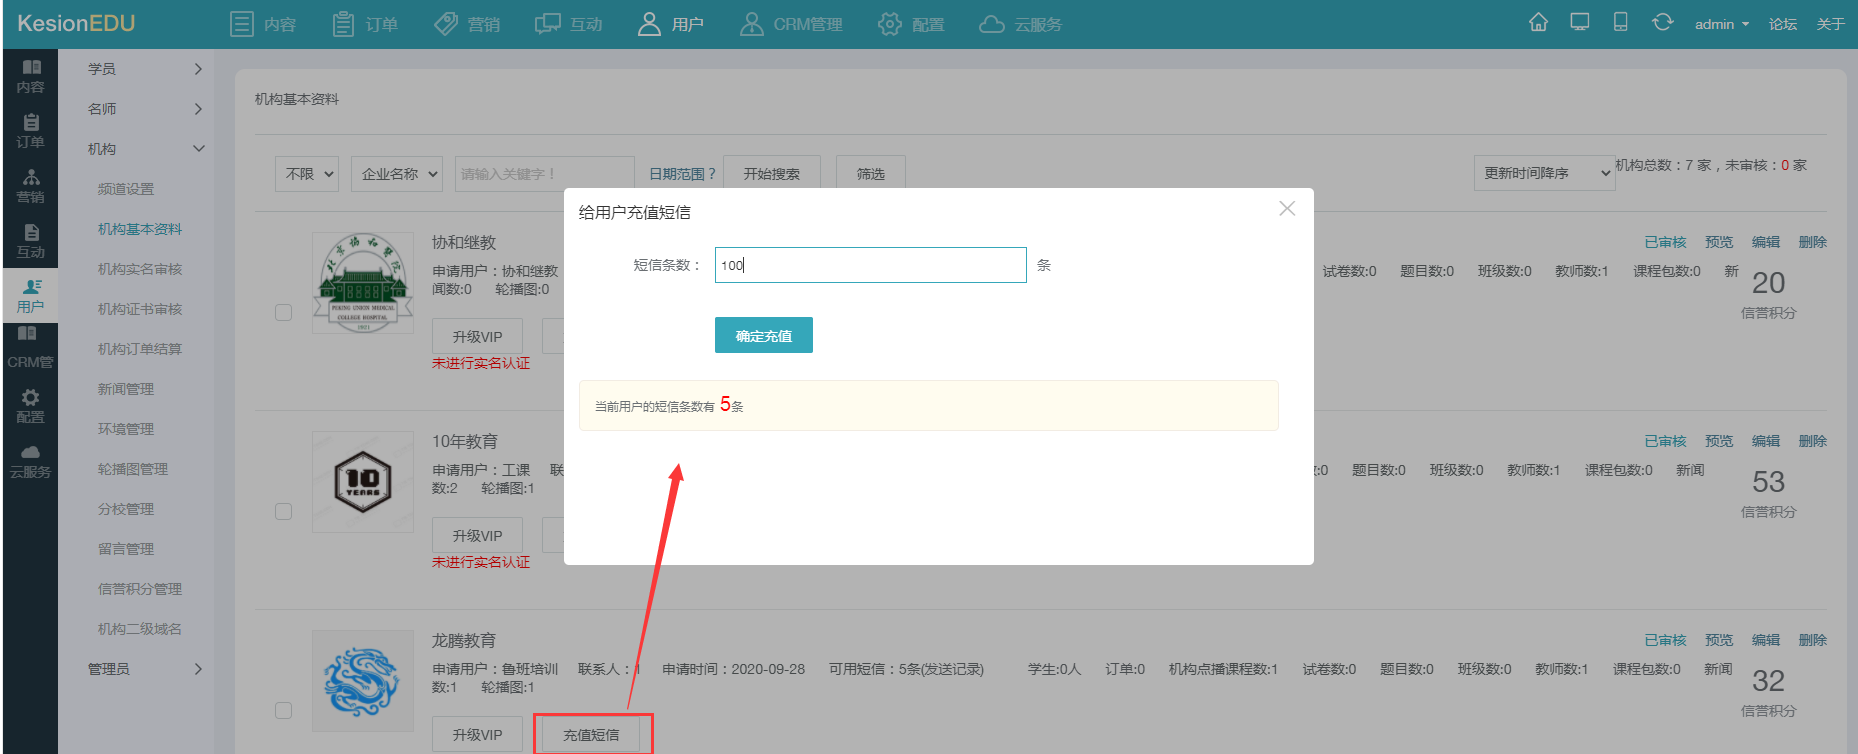This screenshot has width=1858, height=754.
Task: Tick the checkbox for 协和继教 row
Action: [x=283, y=312]
